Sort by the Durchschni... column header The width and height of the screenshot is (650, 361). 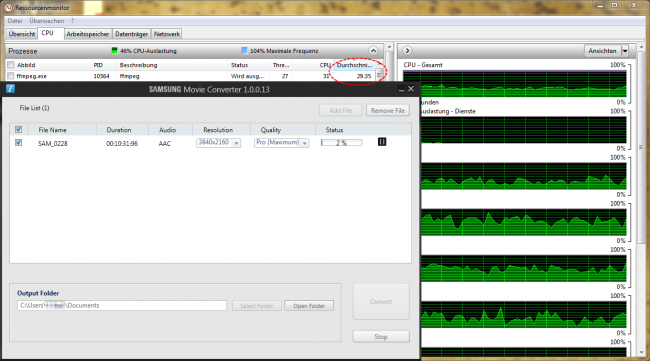tap(354, 65)
